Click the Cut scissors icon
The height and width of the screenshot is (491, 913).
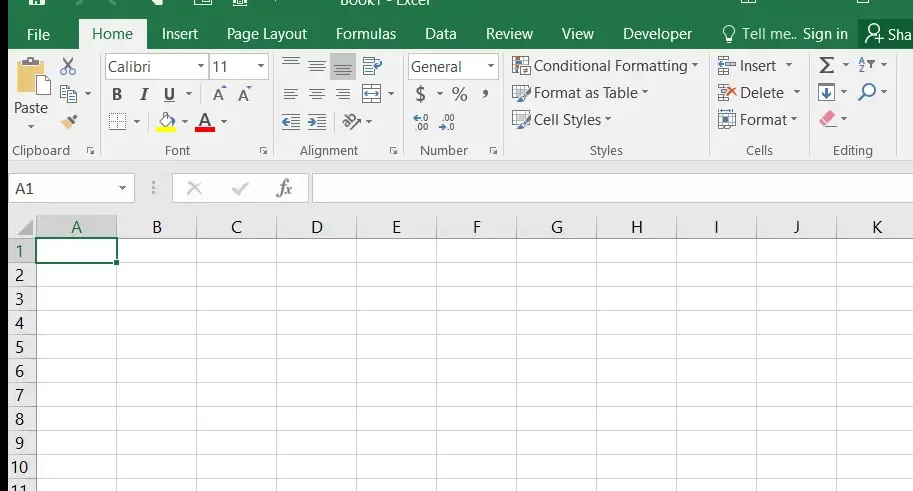pyautogui.click(x=68, y=67)
